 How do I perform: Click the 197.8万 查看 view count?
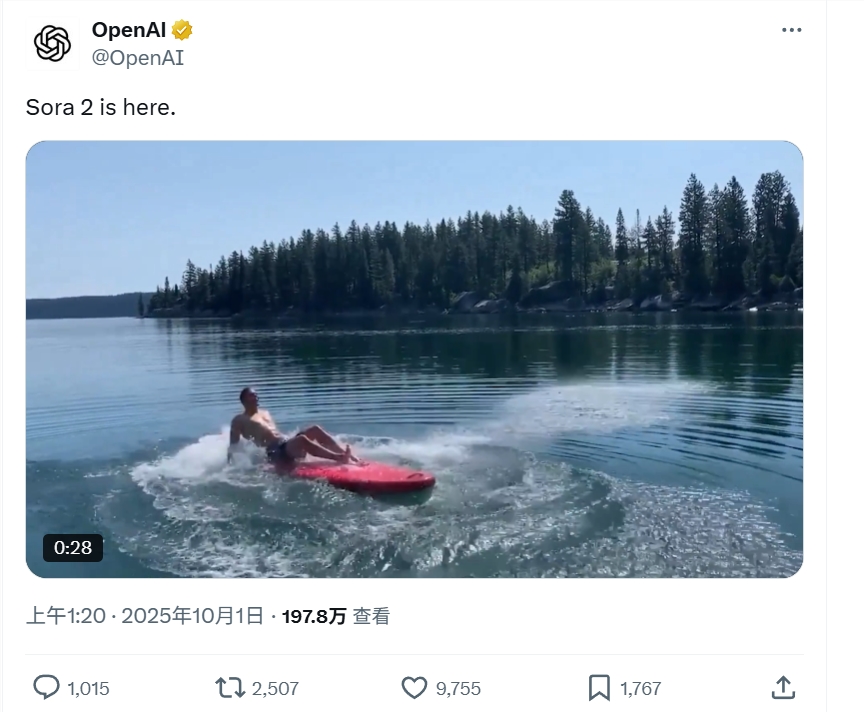336,616
